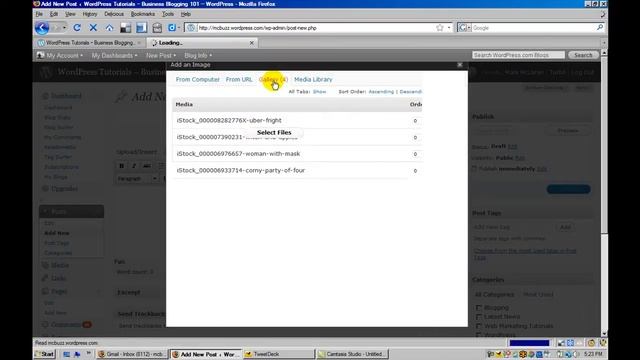Open the My Account dropdown menu
The width and height of the screenshot is (640, 360).
(64, 56)
